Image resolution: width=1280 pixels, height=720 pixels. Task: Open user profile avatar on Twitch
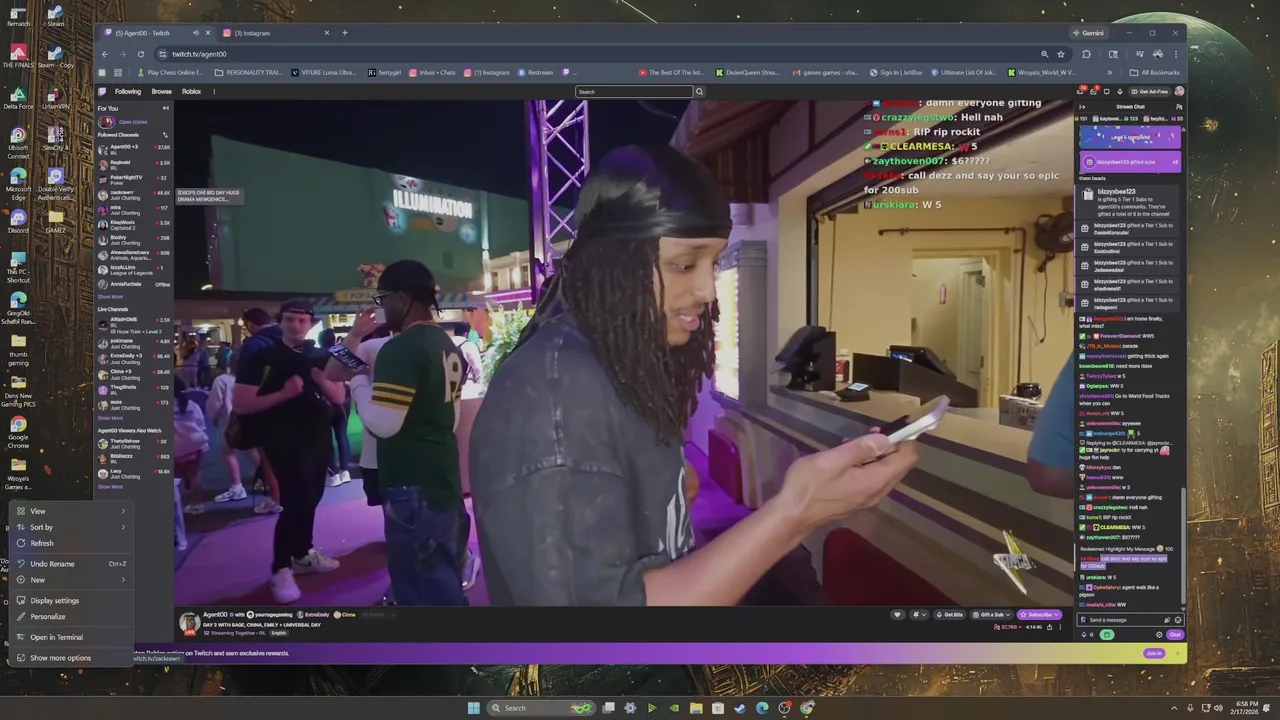1179,91
